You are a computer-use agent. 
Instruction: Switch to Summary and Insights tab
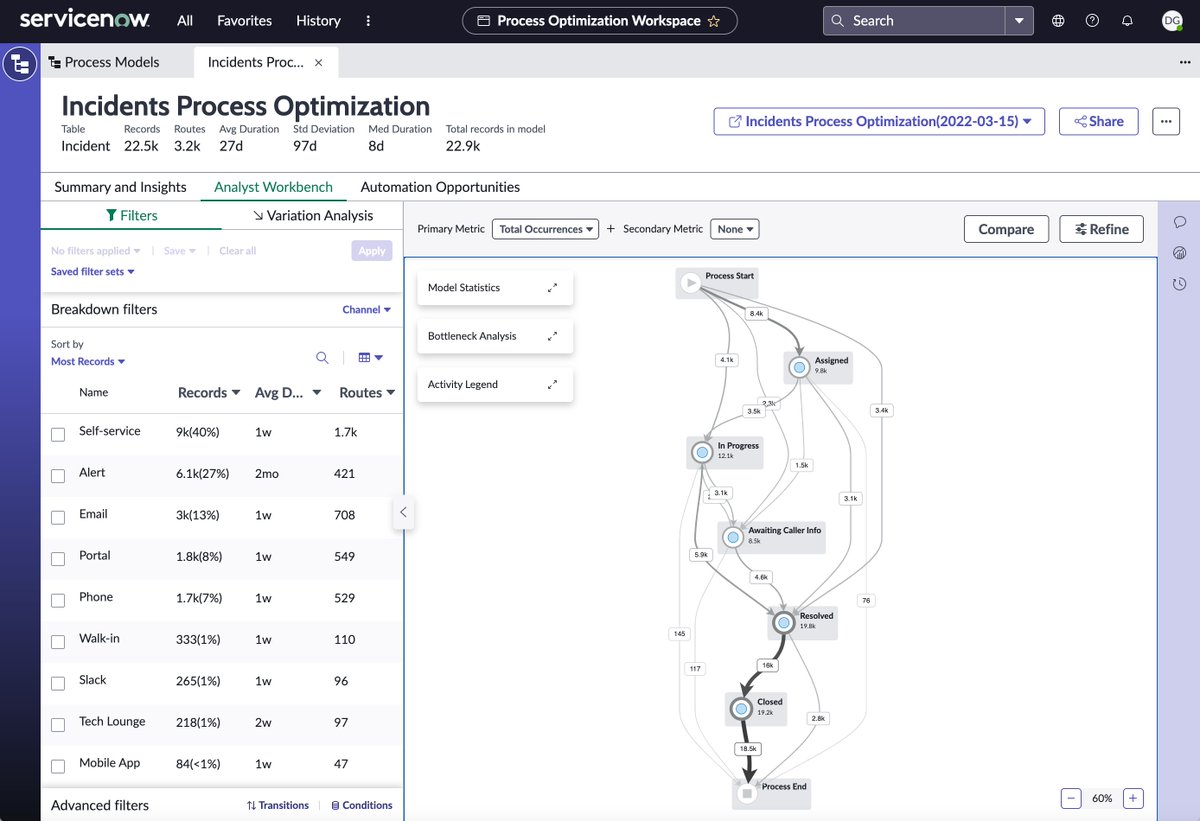point(120,187)
